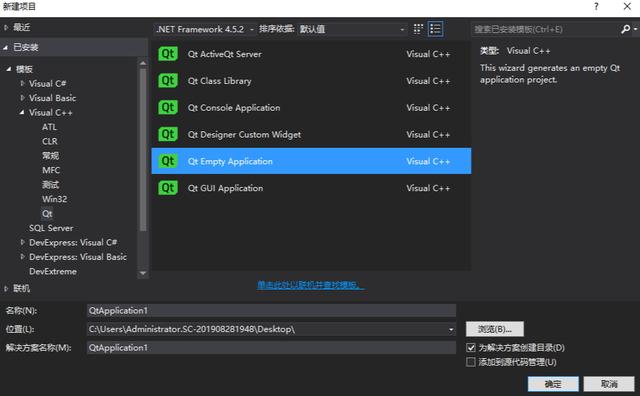The height and width of the screenshot is (396, 640).
Task: Click the search installed templates box
Action: (546, 29)
